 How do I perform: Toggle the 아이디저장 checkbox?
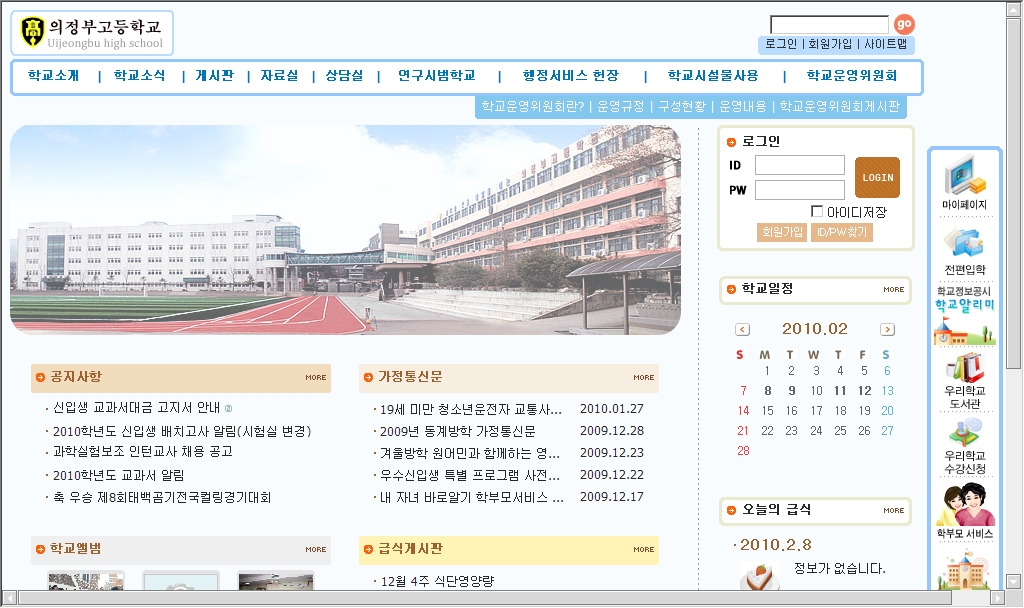pyautogui.click(x=817, y=211)
